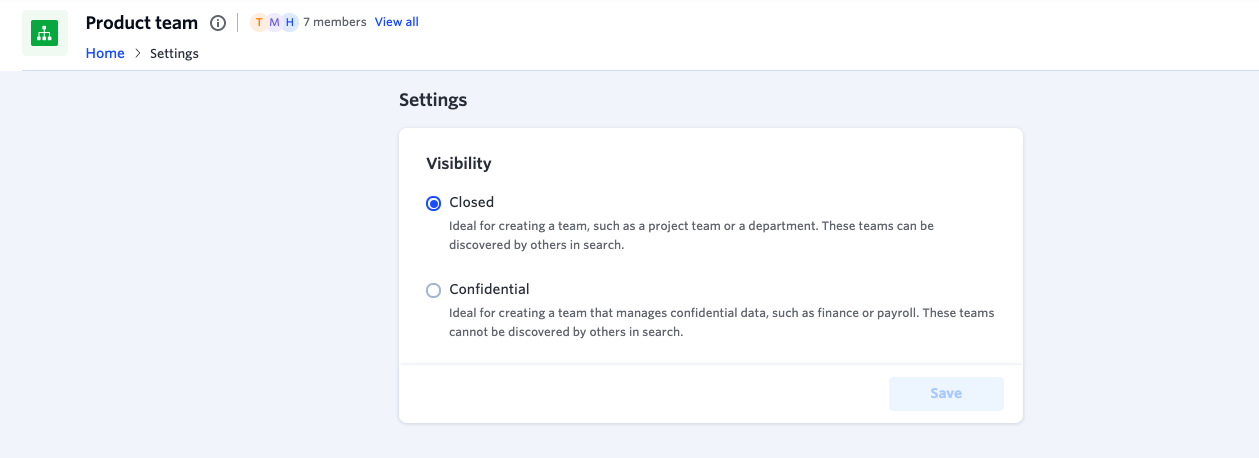Screen dimensions: 1259x458
Task: Click the Save button
Action: pos(946,394)
